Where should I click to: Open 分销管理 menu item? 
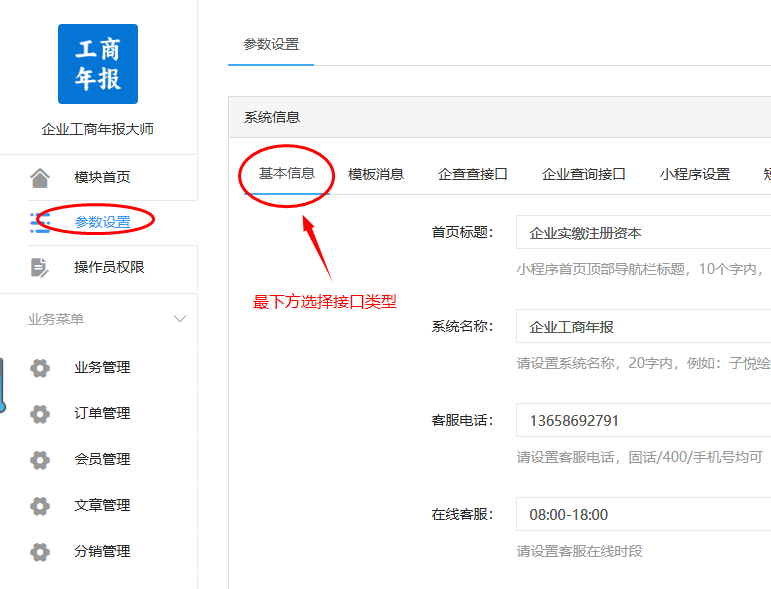pyautogui.click(x=102, y=551)
